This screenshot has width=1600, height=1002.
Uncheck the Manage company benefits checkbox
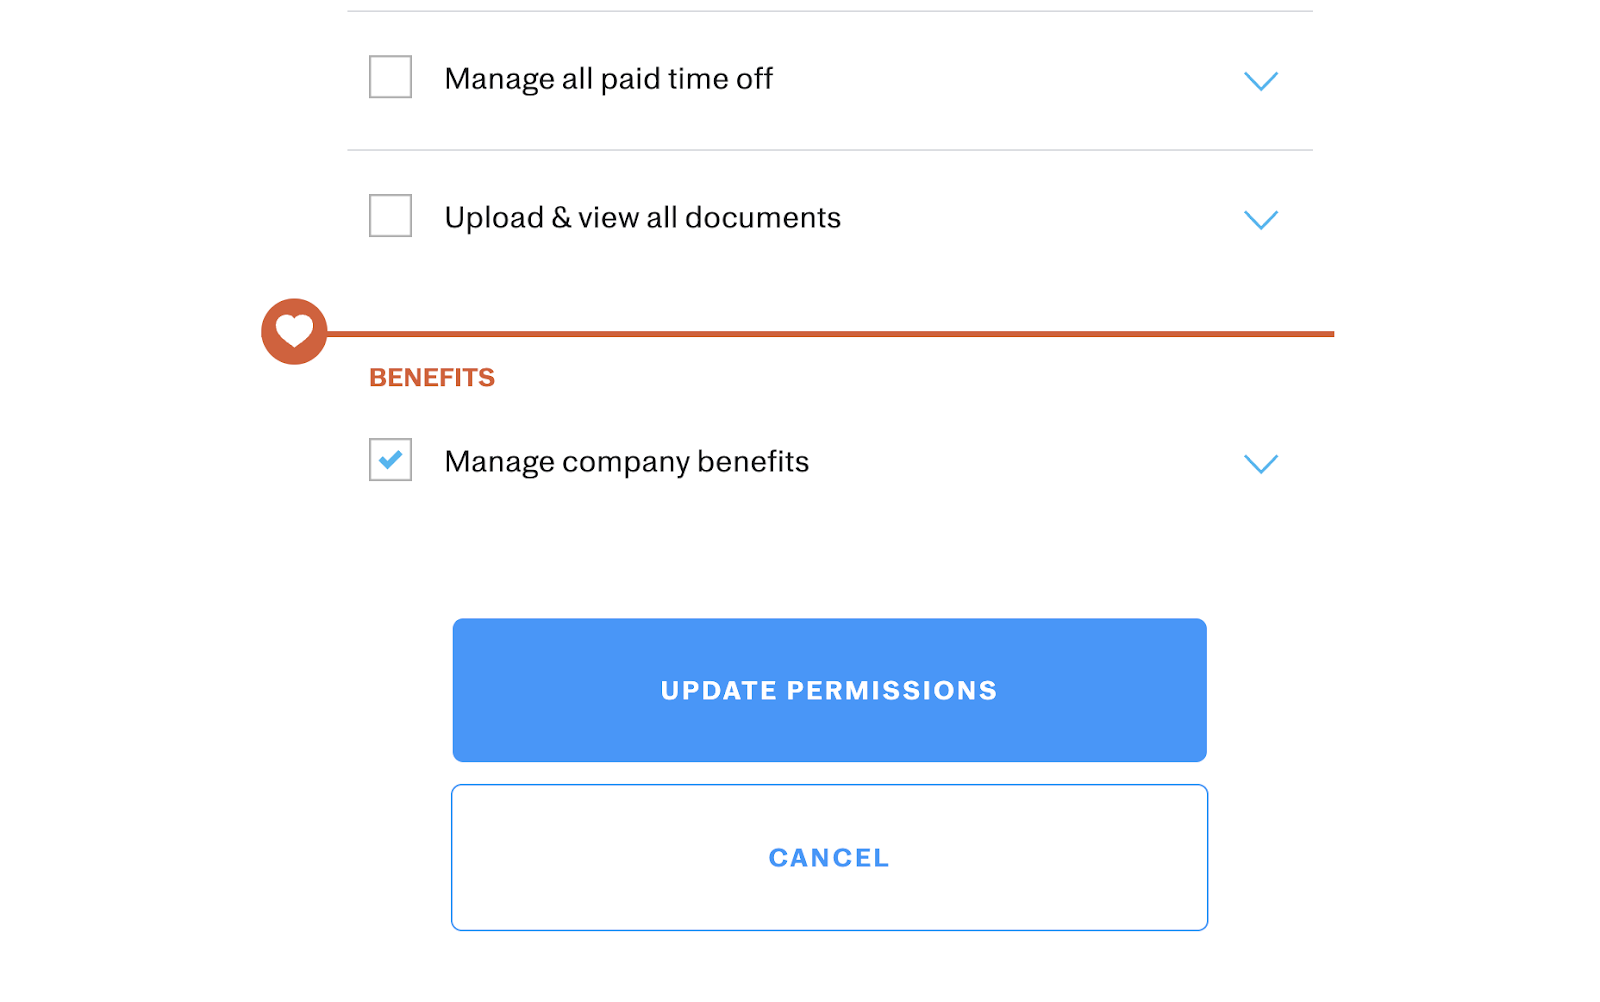click(x=390, y=460)
